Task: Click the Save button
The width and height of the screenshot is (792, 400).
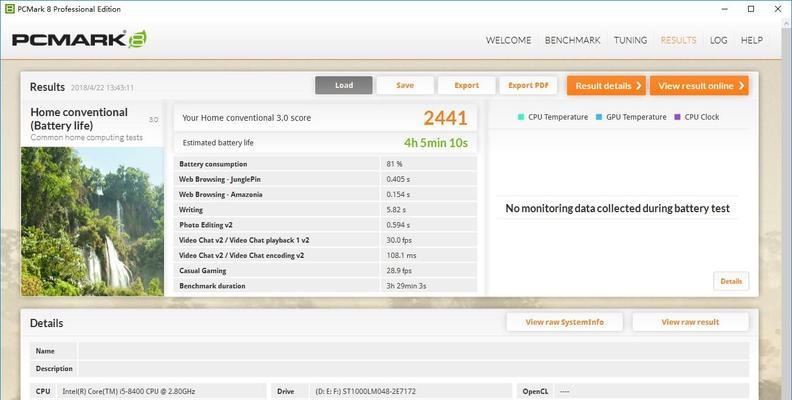Action: (405, 85)
